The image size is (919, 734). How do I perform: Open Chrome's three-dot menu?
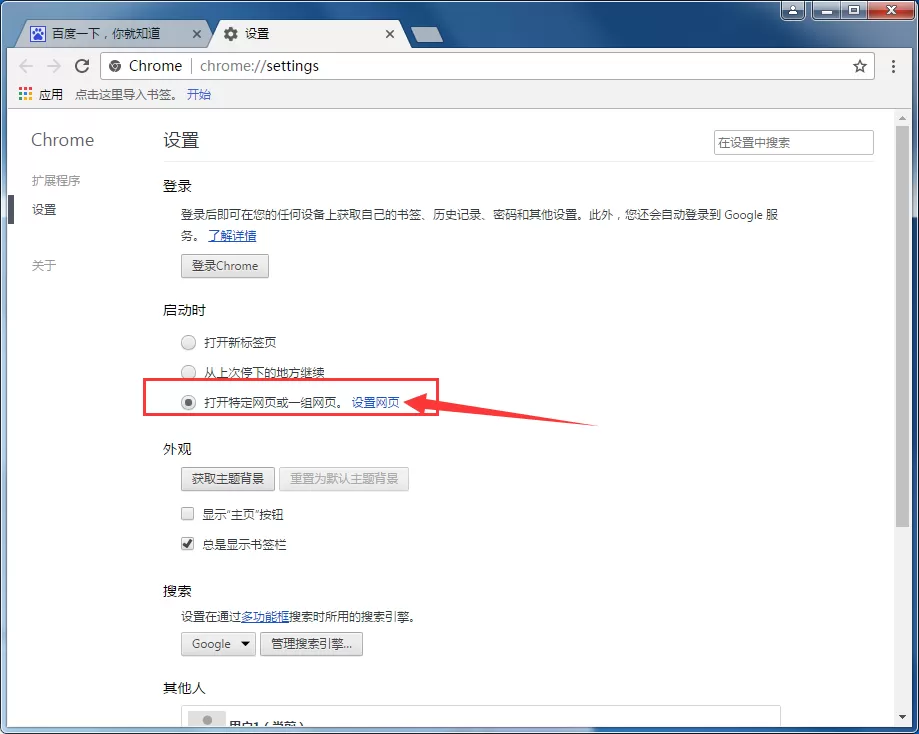[x=893, y=66]
